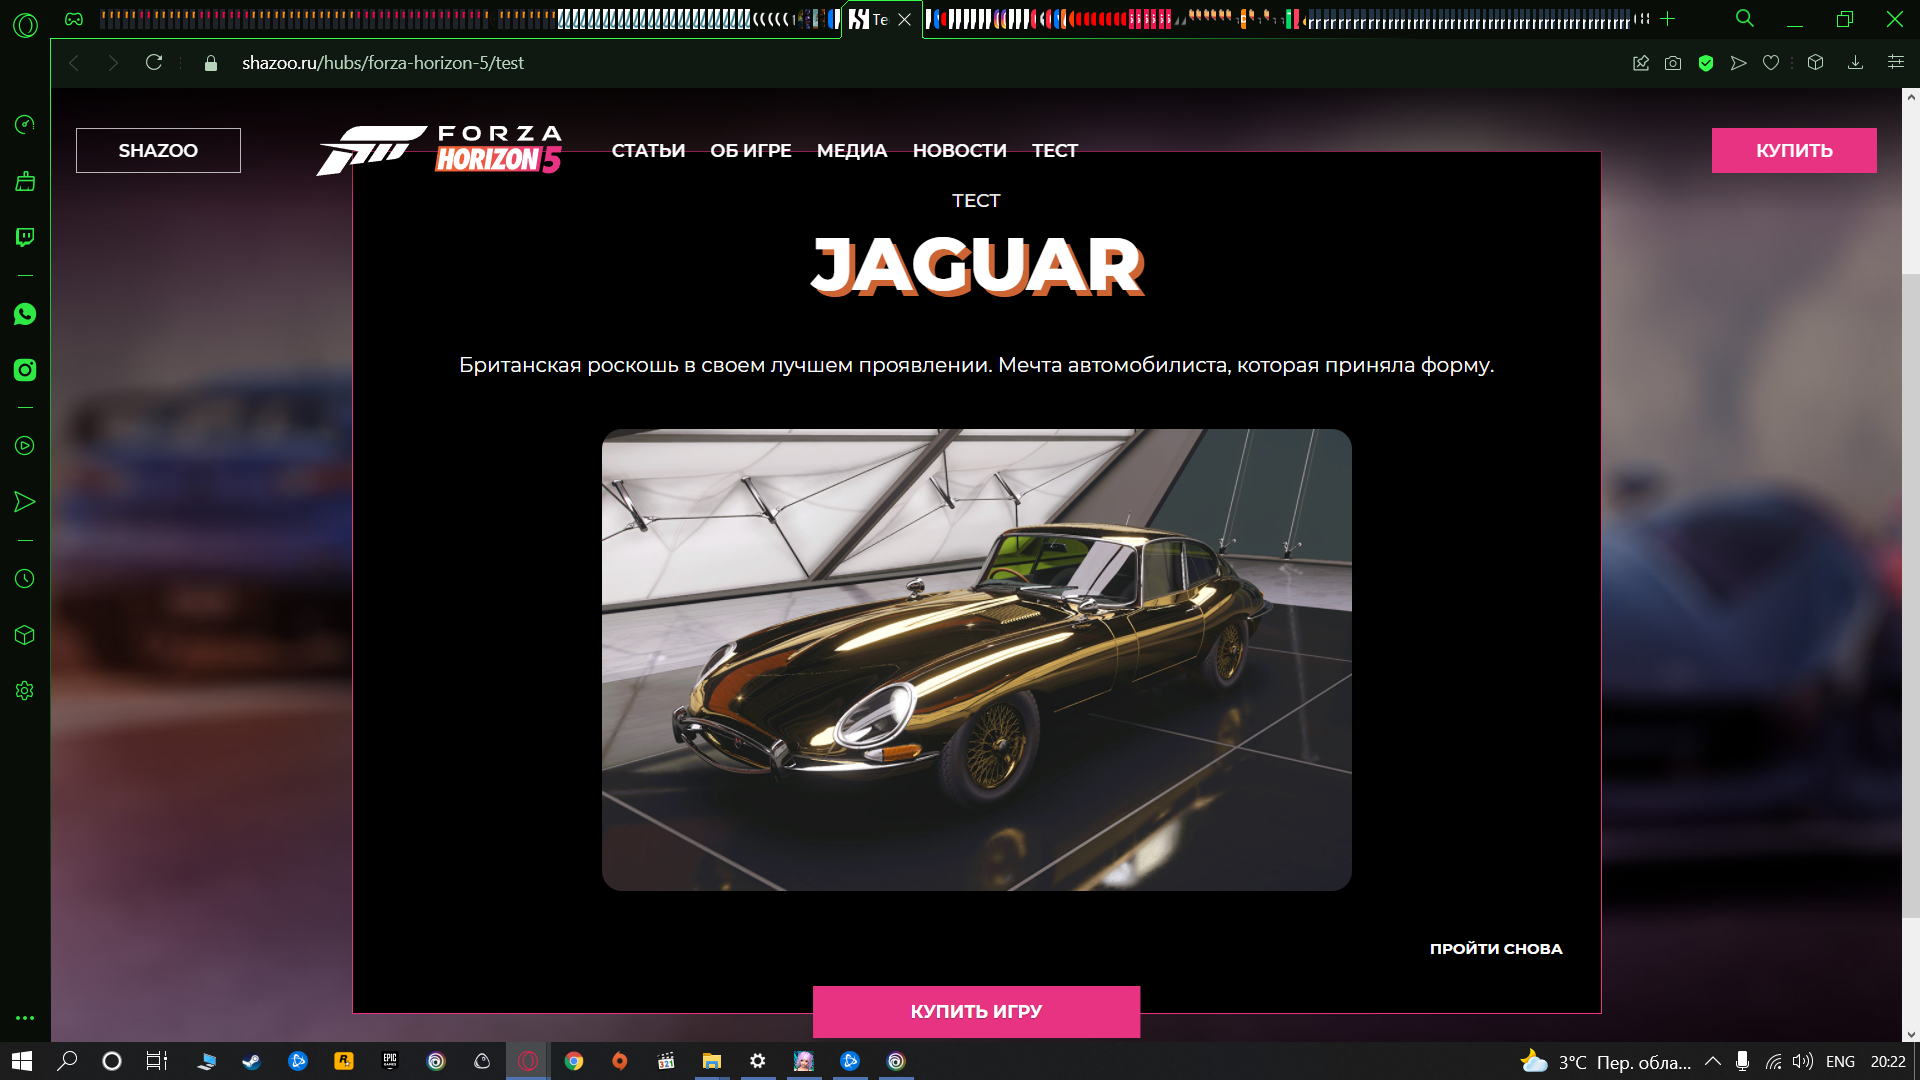This screenshot has height=1080, width=1920.
Task: Open the downloads panel
Action: point(1855,63)
